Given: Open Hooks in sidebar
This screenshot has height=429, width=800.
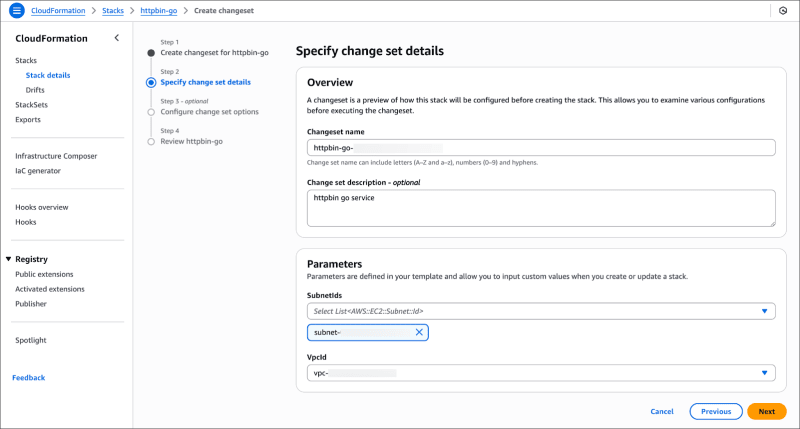Looking at the screenshot, I should point(26,222).
